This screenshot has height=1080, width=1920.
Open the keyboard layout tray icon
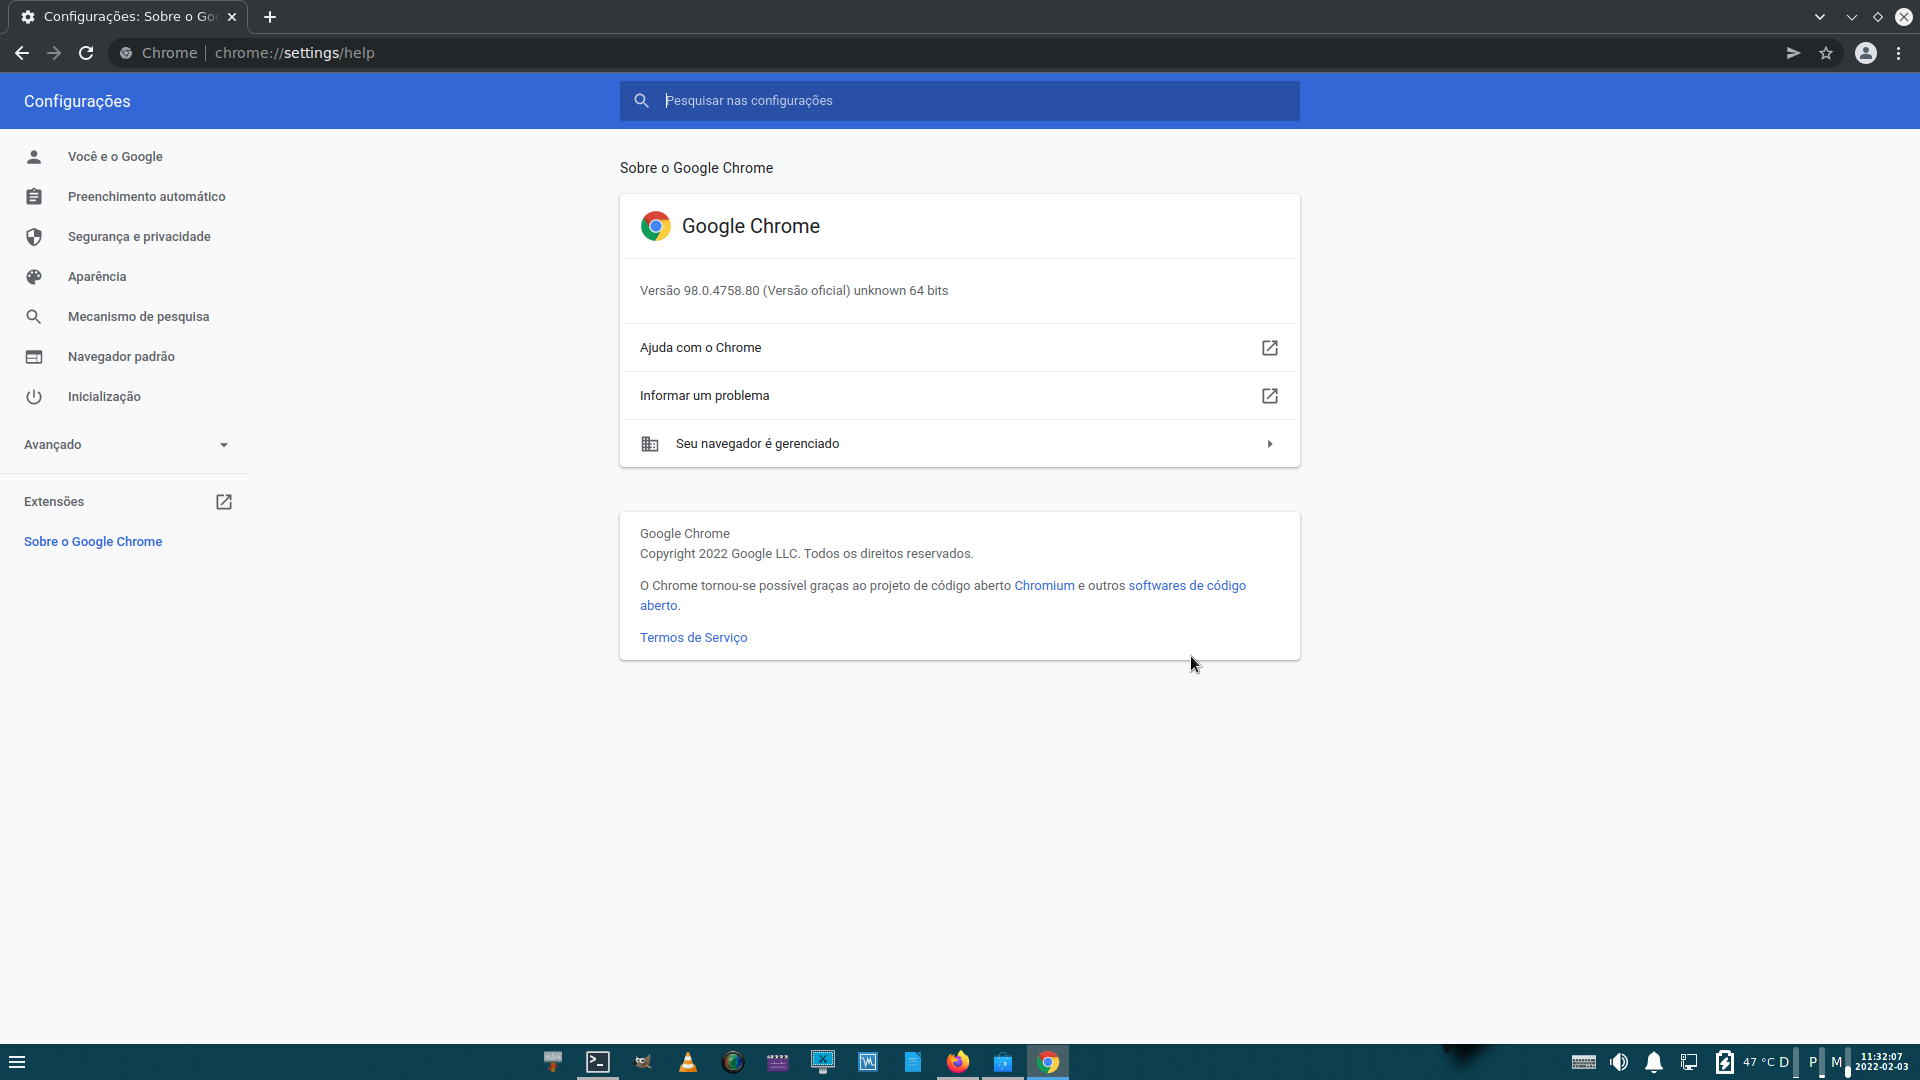pyautogui.click(x=1584, y=1062)
